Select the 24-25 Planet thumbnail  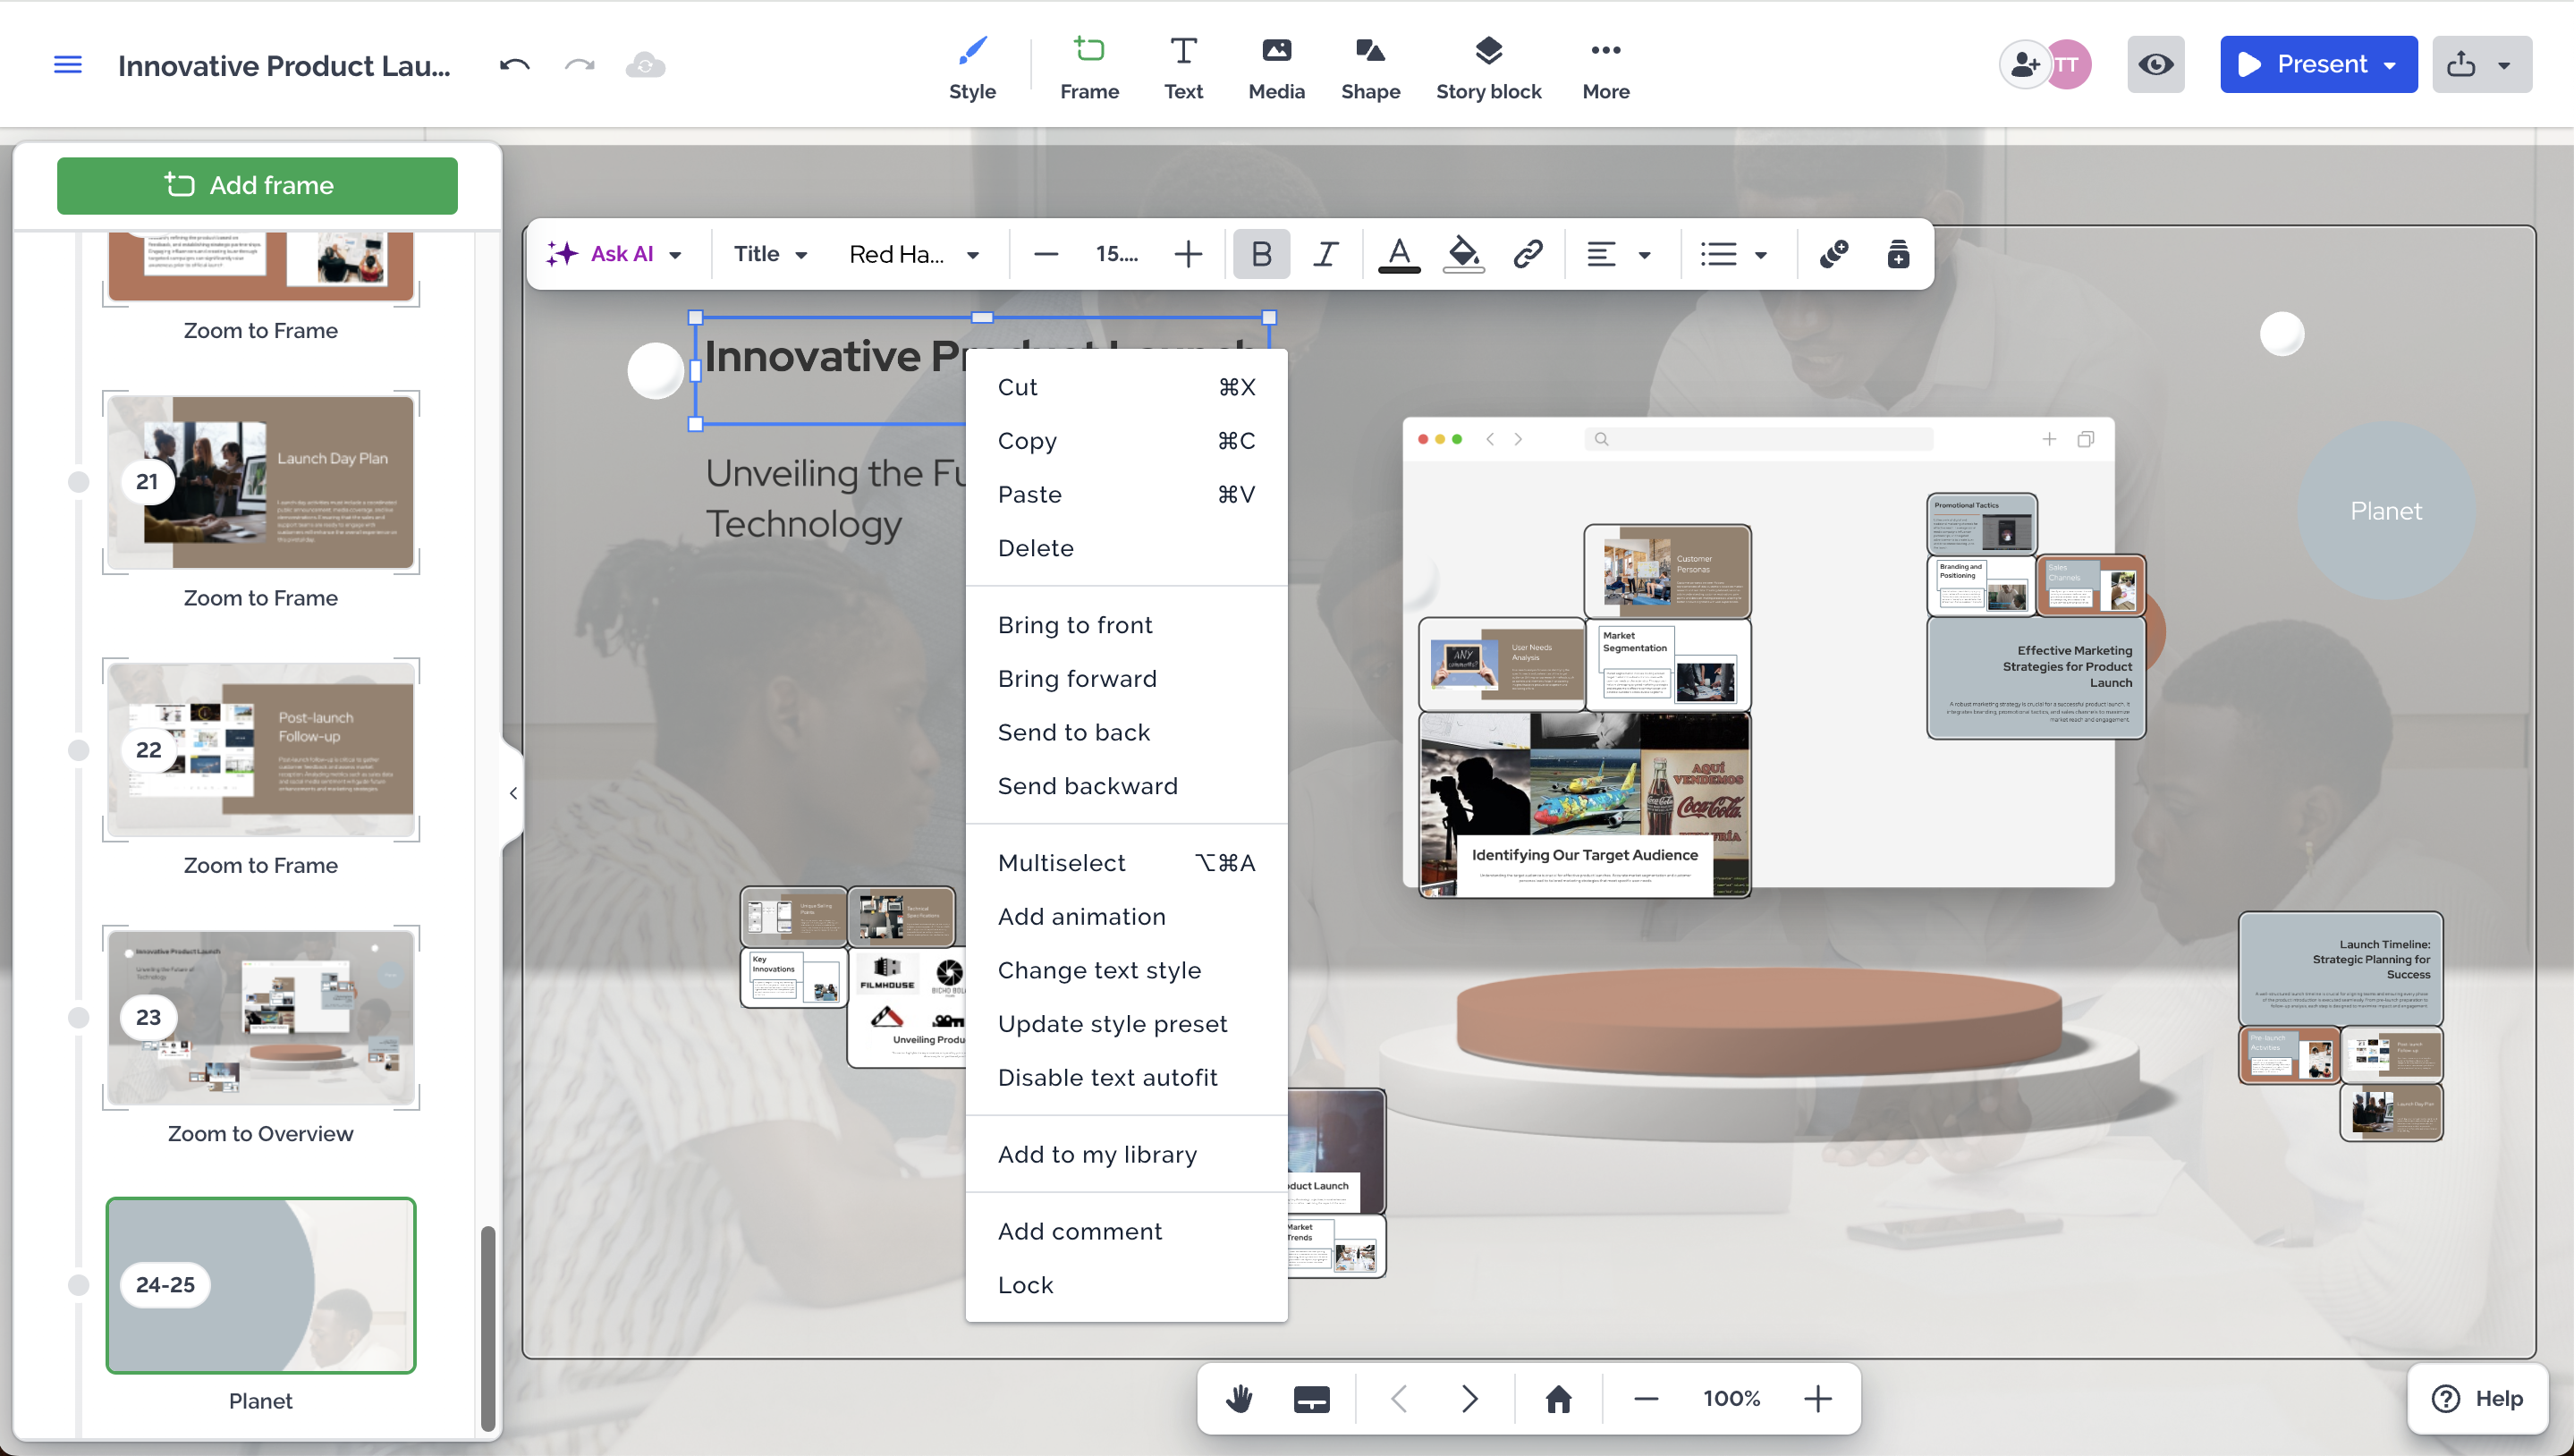[260, 1285]
